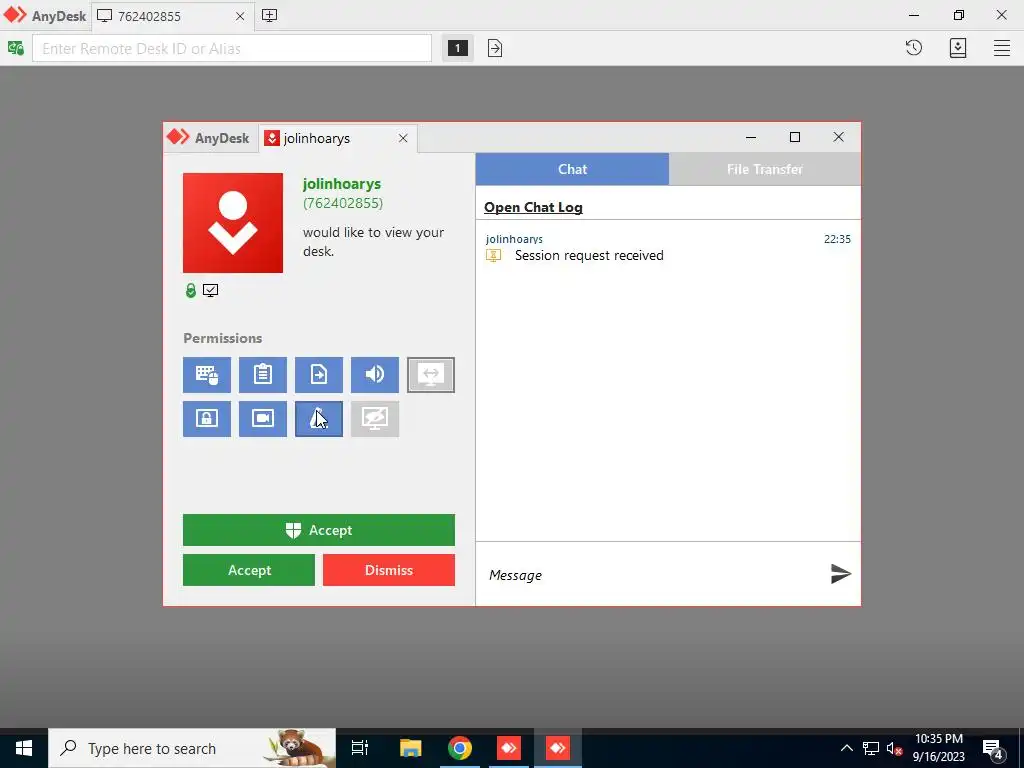Click the monitor check status icon

coord(210,291)
